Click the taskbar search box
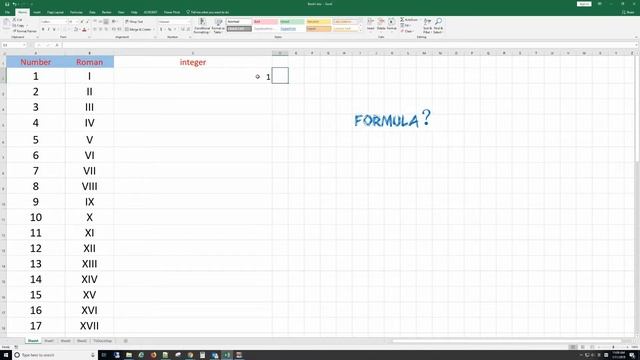Image resolution: width=640 pixels, height=360 pixels. 55,355
